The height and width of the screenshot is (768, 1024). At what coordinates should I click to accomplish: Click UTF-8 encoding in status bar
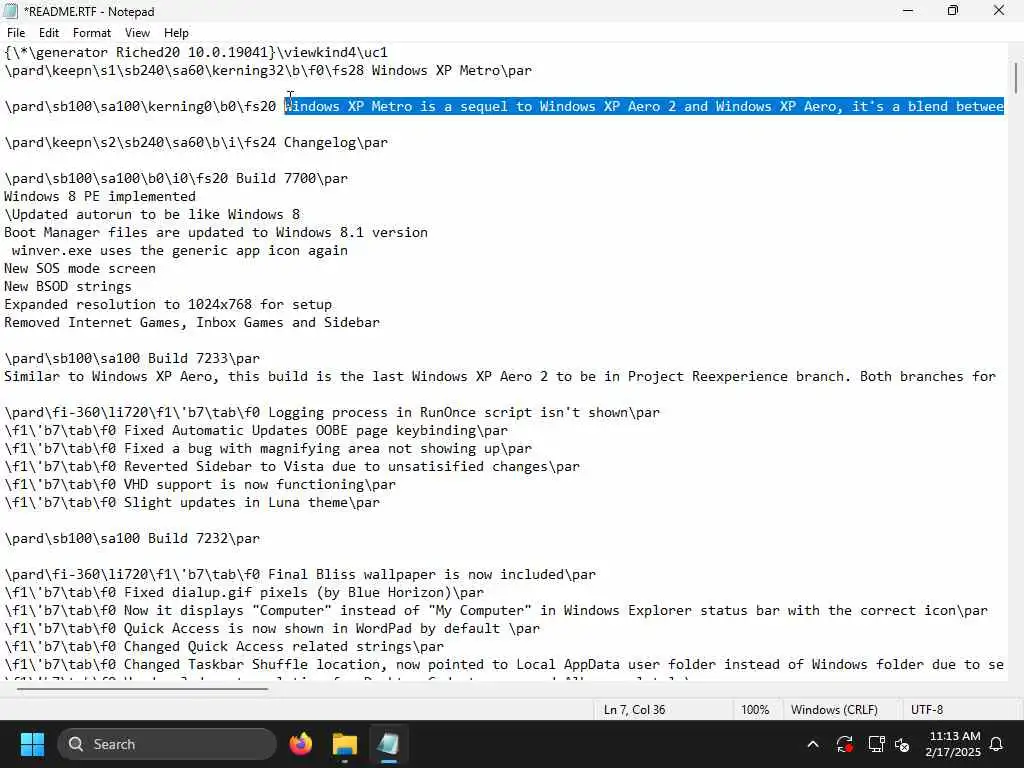pos(927,709)
